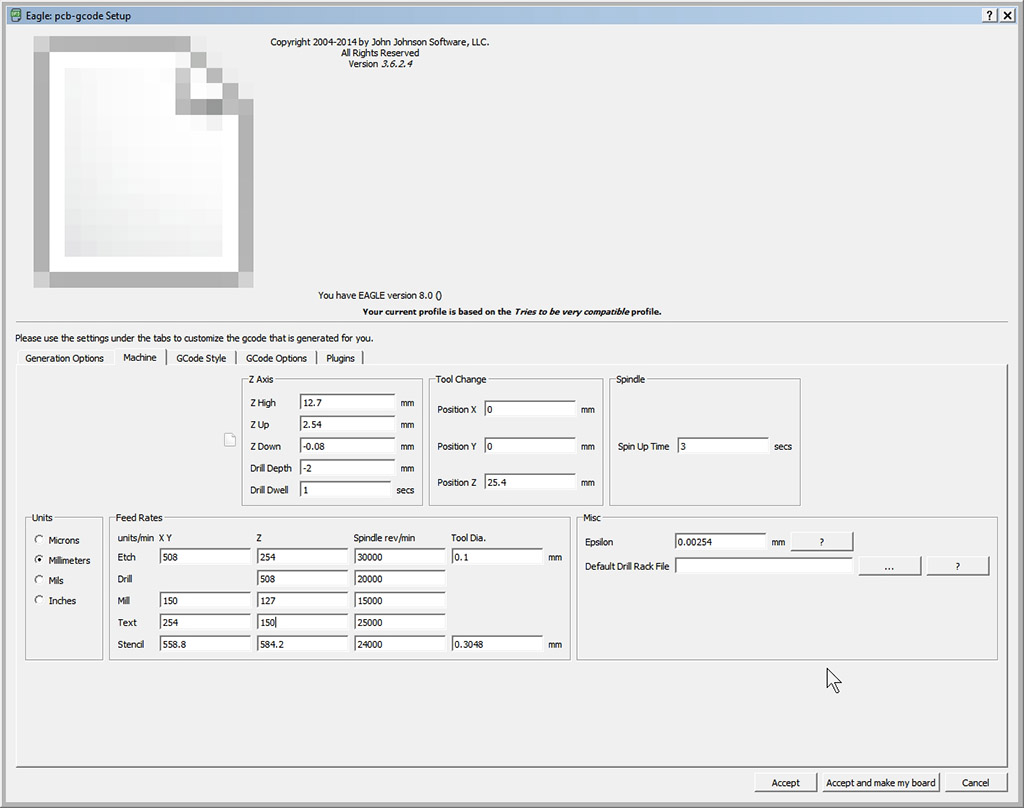Open the Plugins tab
The image size is (1024, 808).
340,358
